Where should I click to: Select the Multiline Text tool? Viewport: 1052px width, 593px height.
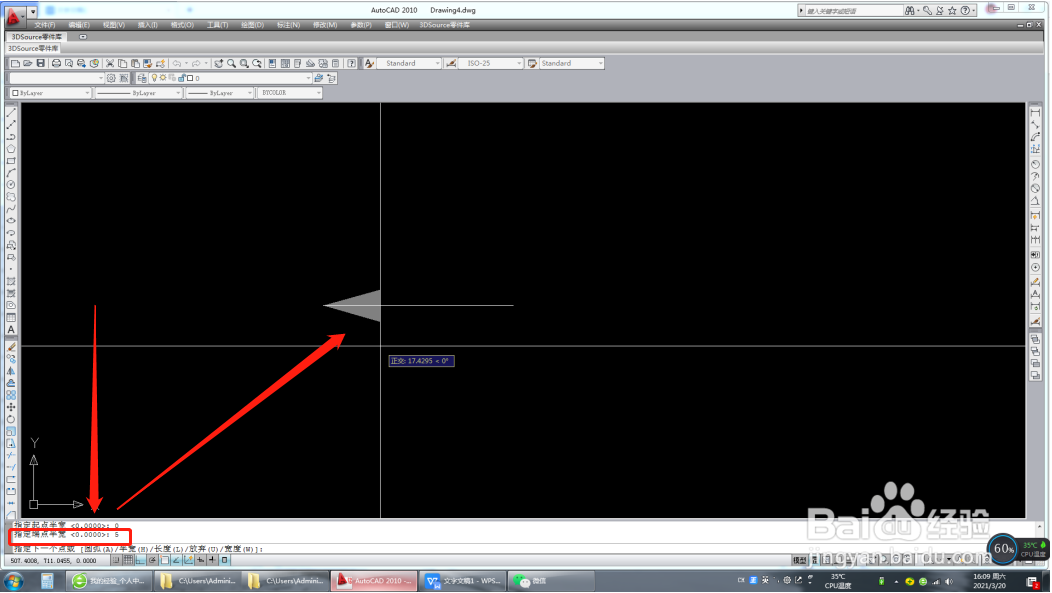11,329
